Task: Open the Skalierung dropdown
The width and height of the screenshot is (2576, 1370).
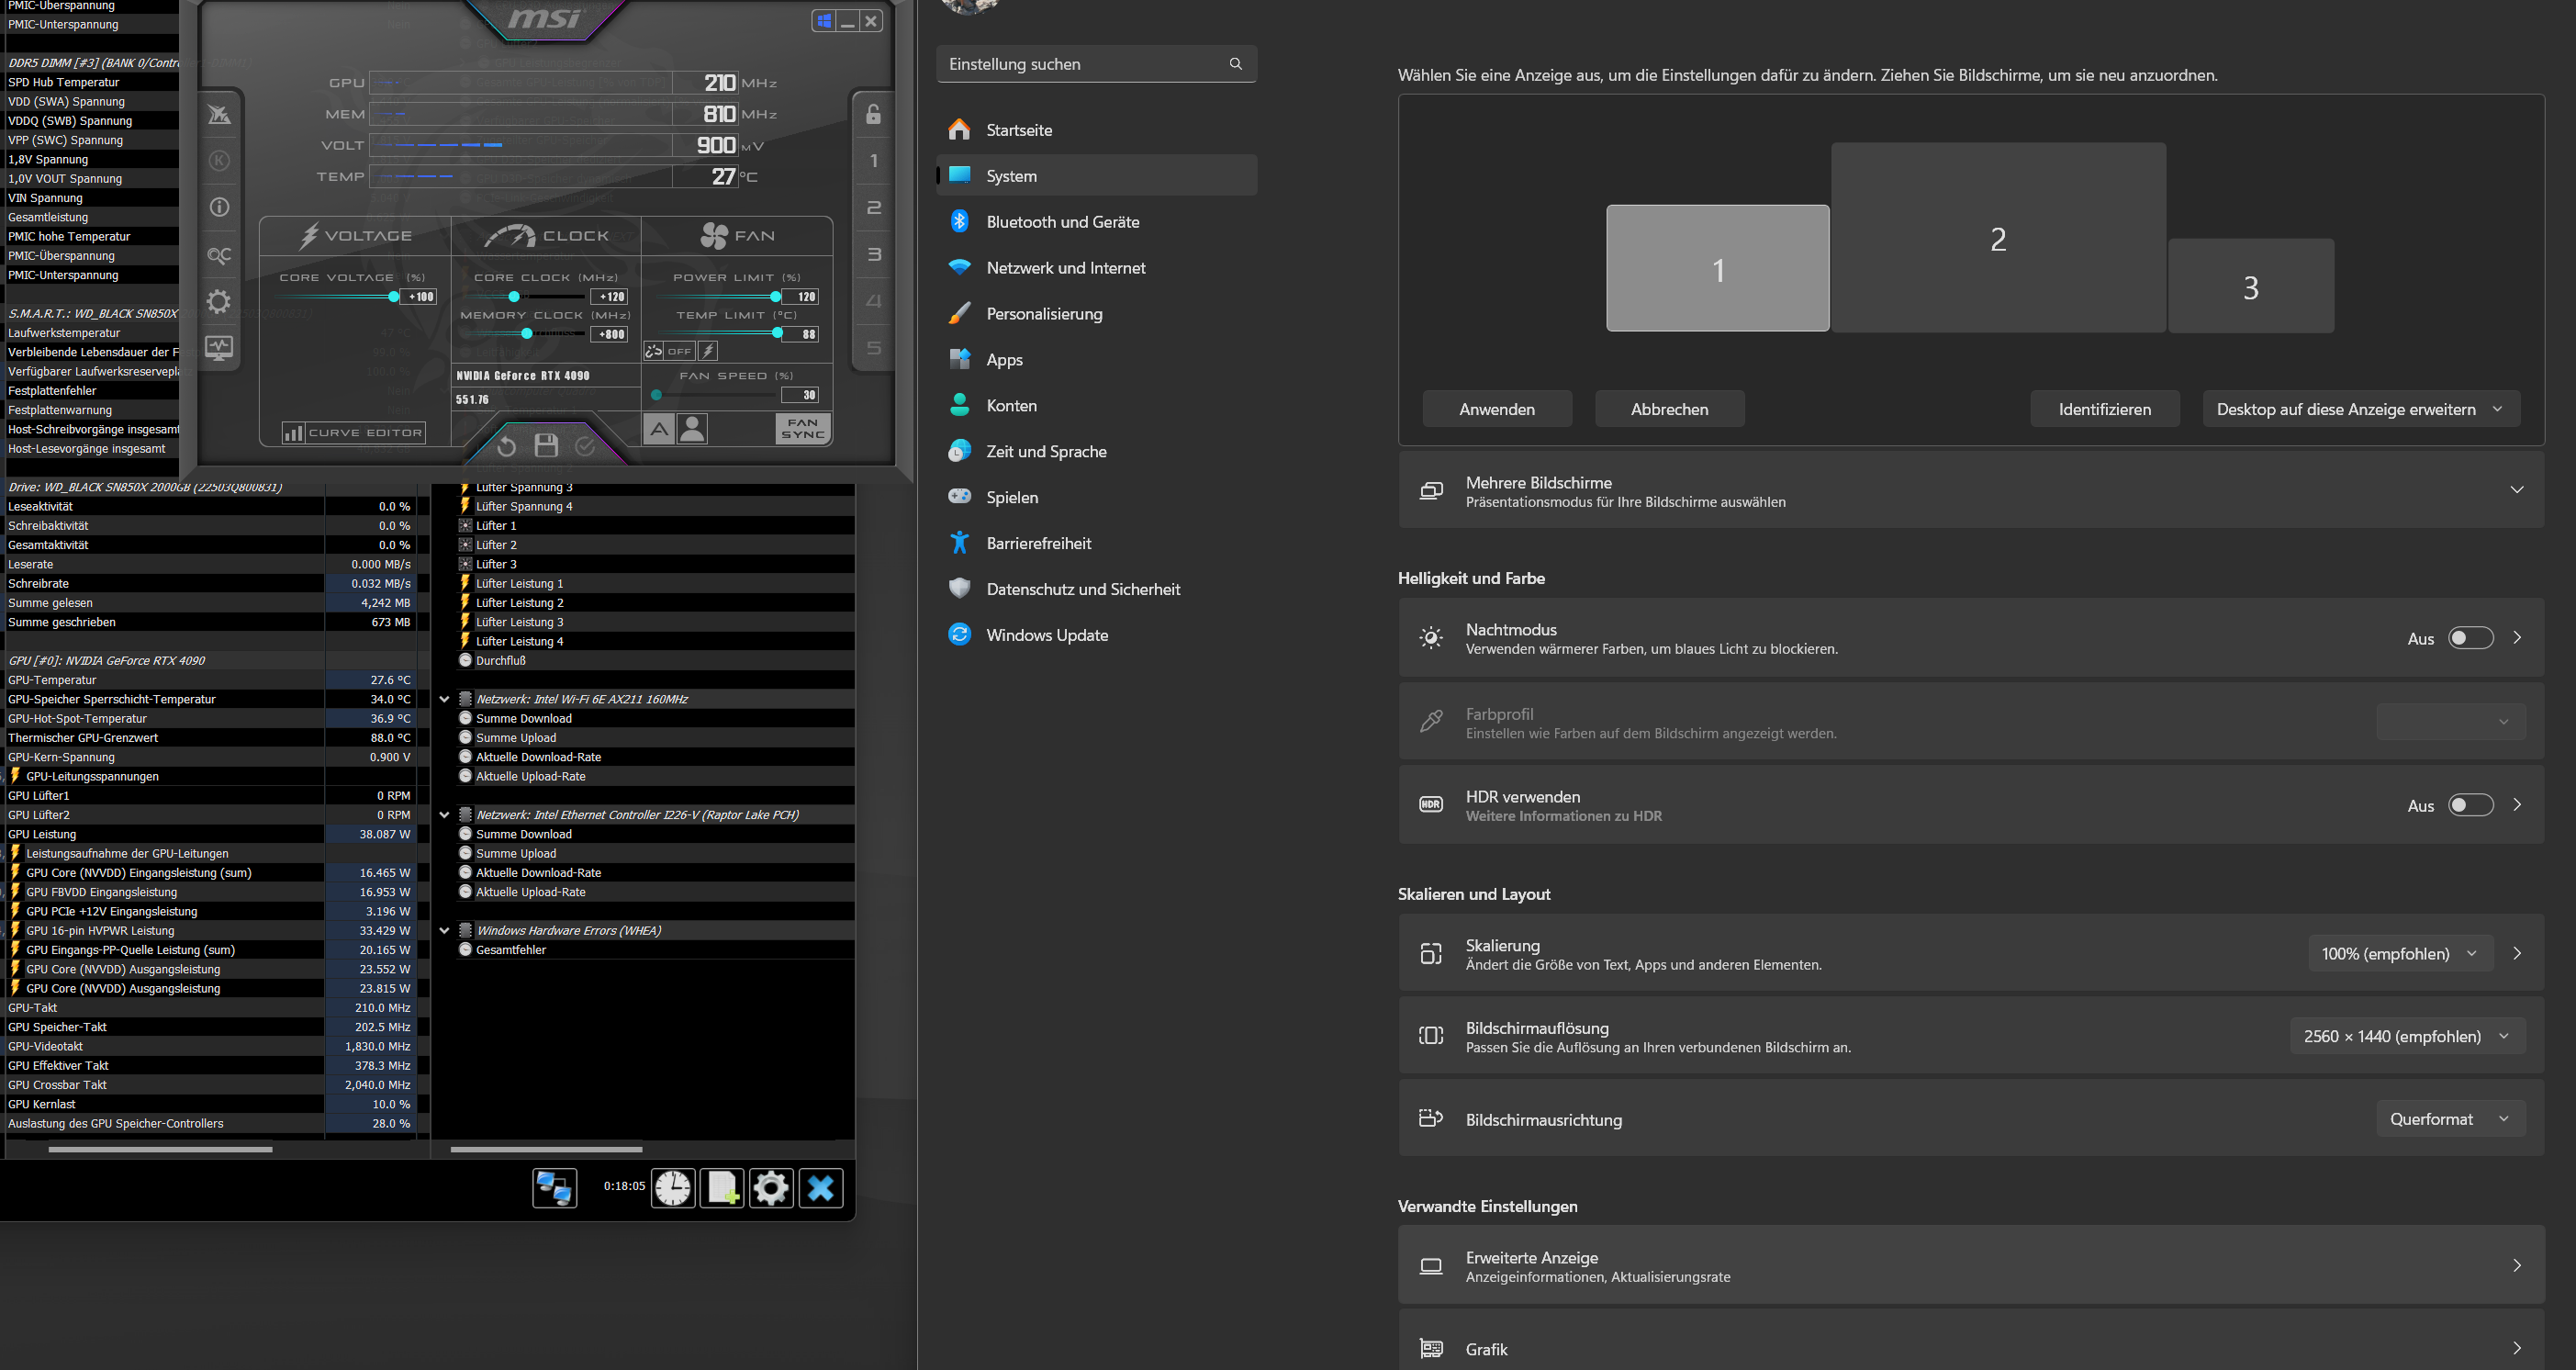Action: click(x=2398, y=953)
